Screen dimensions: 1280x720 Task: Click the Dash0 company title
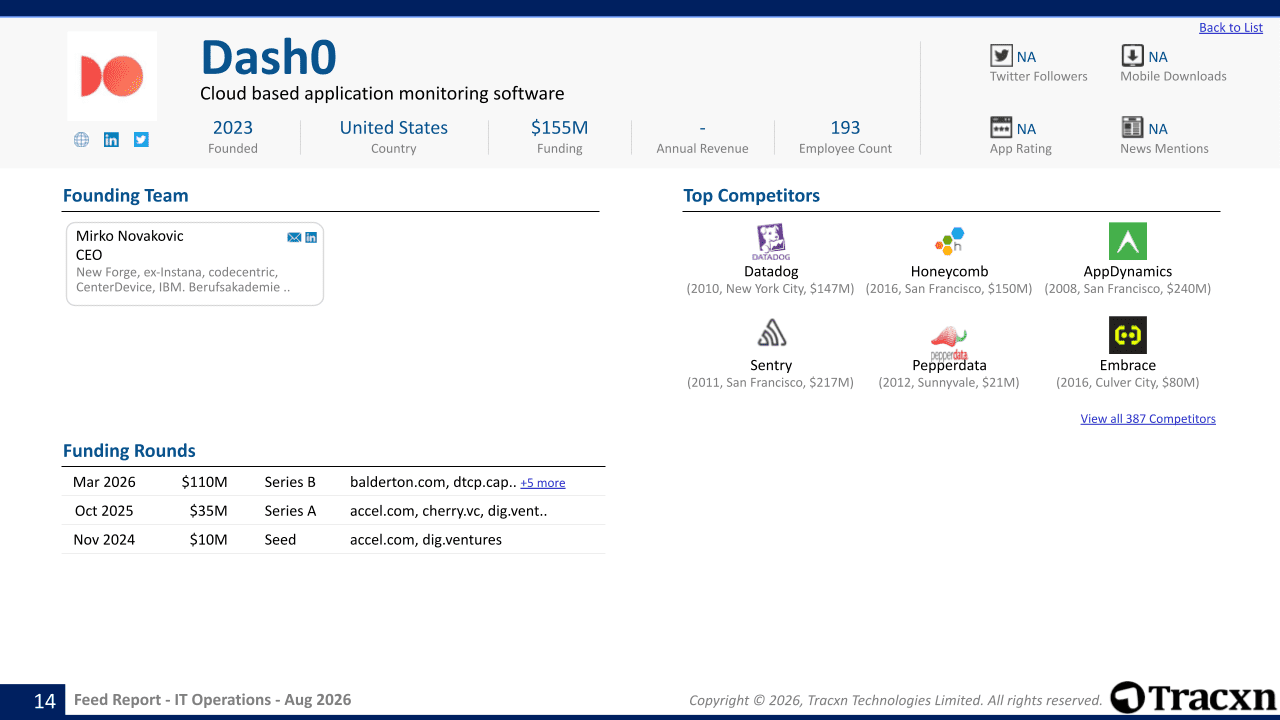pyautogui.click(x=268, y=57)
